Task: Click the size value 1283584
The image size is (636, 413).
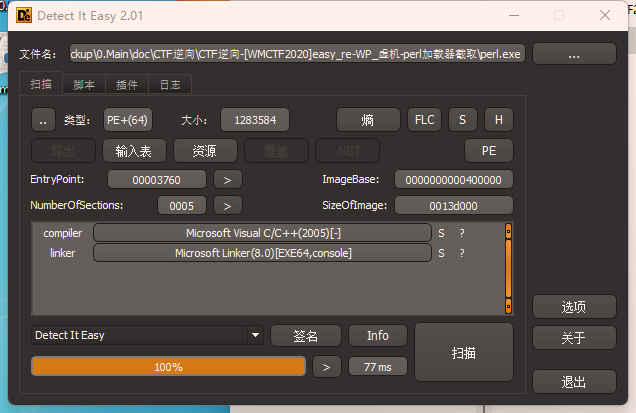Action: 255,120
